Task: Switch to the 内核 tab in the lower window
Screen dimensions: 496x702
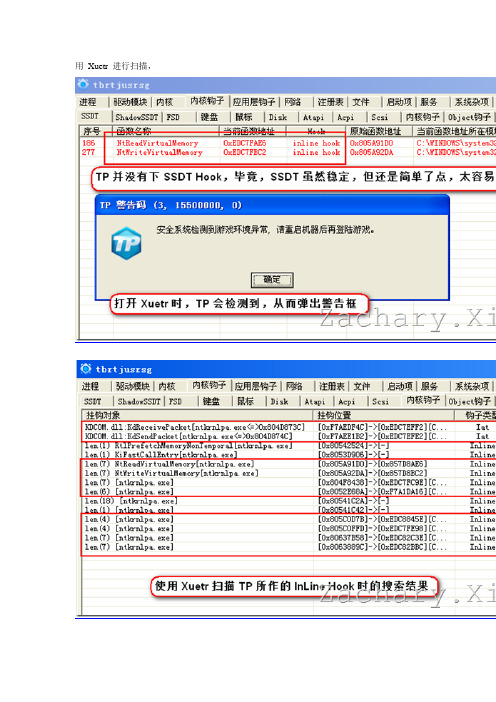Action: 167,386
